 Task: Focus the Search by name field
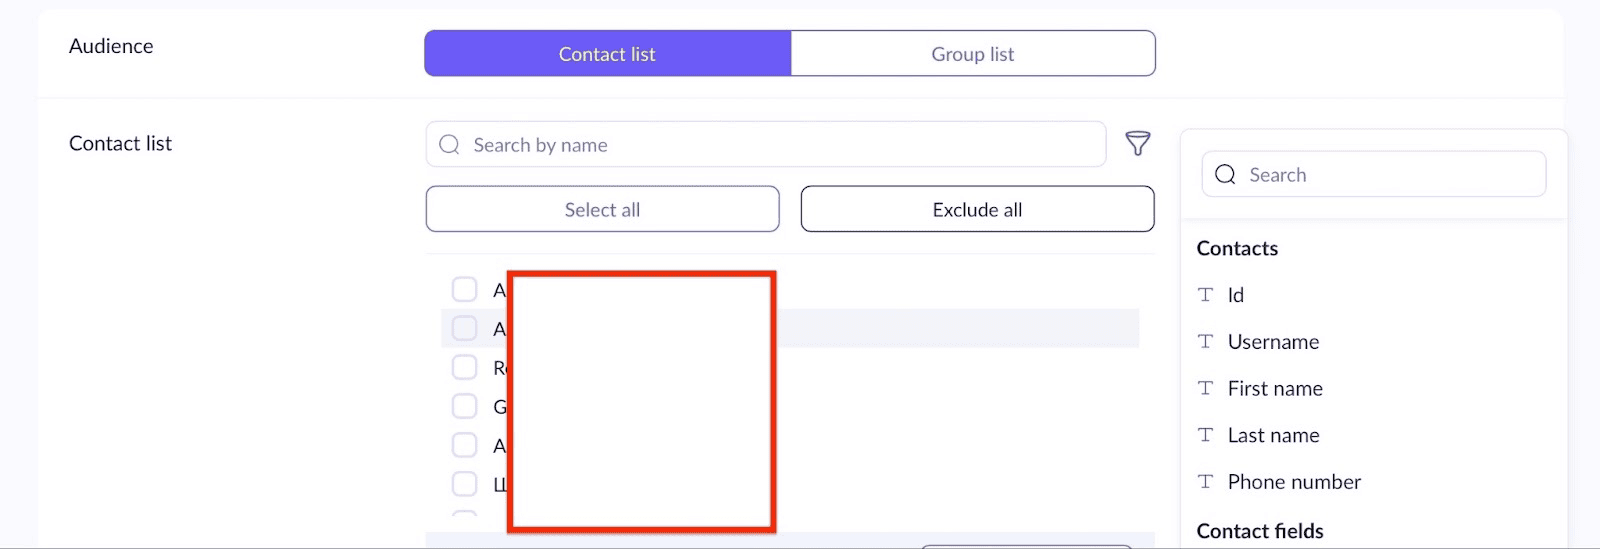click(780, 145)
